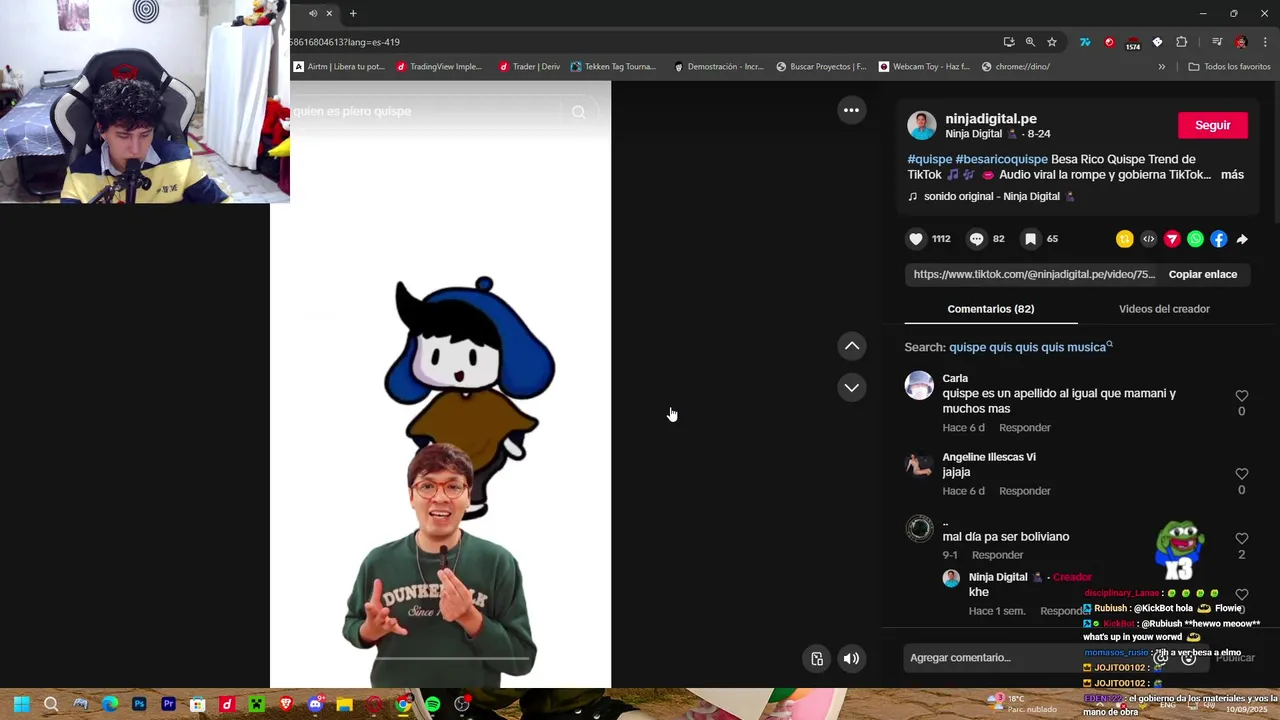Open zoom magnifier icon in address bar
1280x720 pixels.
[x=1030, y=42]
